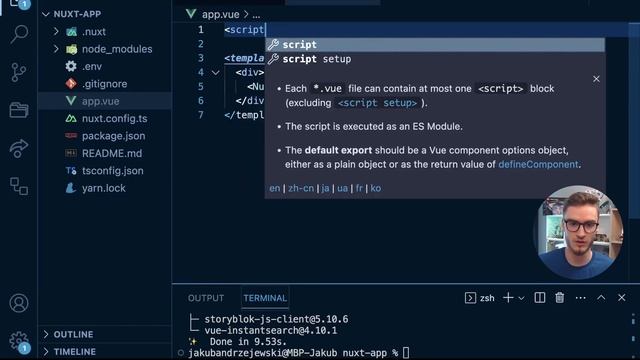
Task: Click the package.json file icon
Action: coord(71,136)
